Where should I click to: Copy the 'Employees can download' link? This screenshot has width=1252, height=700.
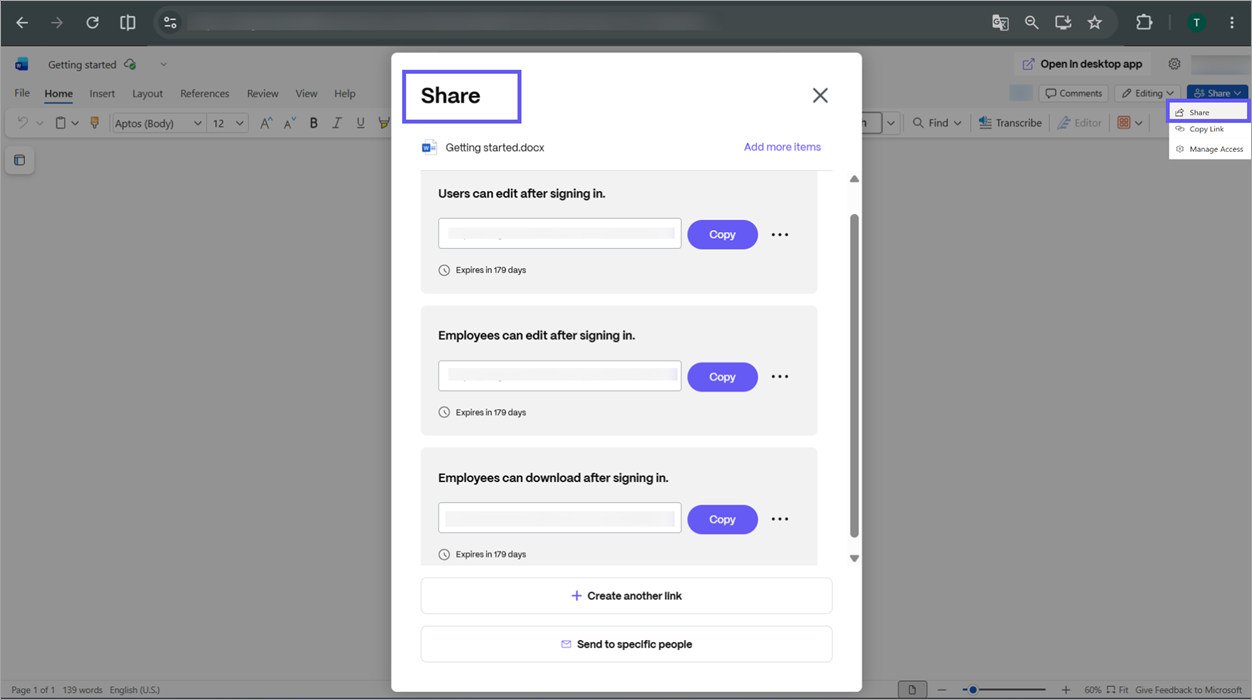[x=722, y=519]
